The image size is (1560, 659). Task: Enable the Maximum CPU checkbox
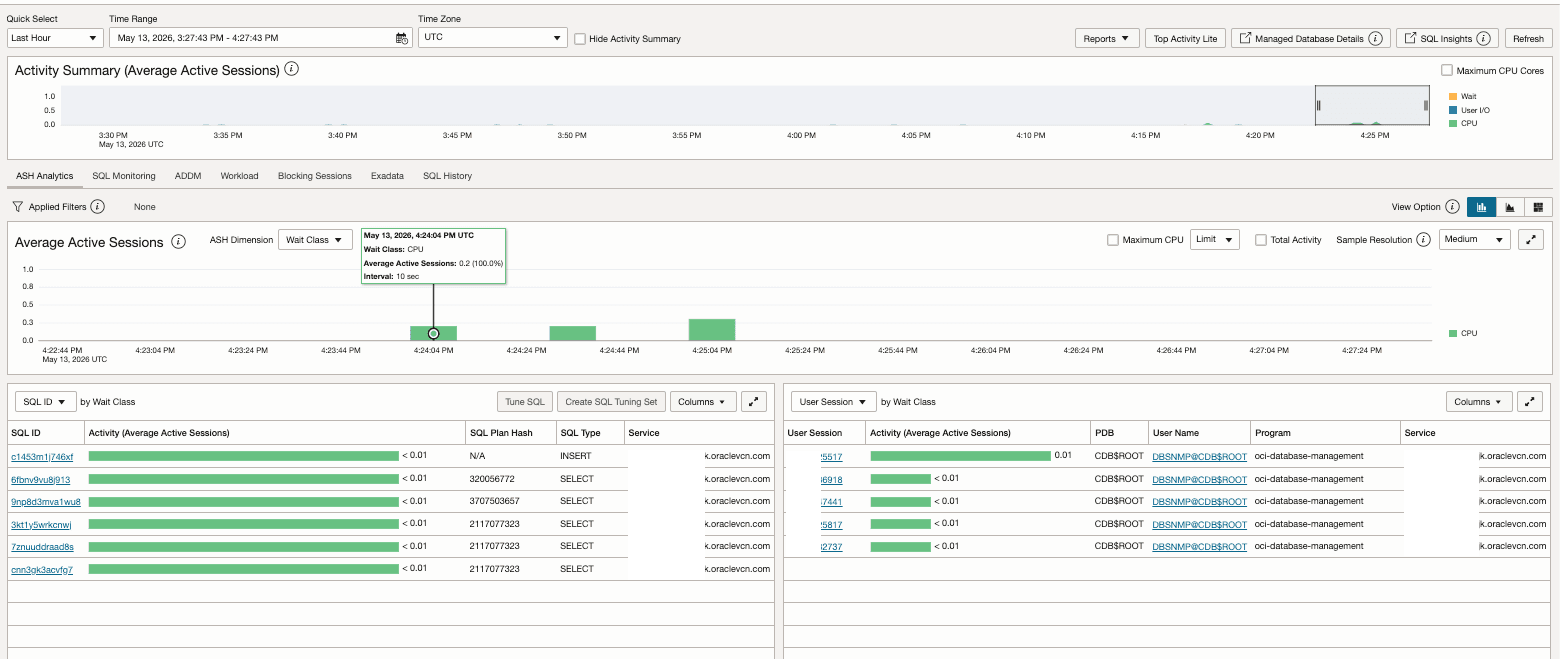(x=1113, y=240)
